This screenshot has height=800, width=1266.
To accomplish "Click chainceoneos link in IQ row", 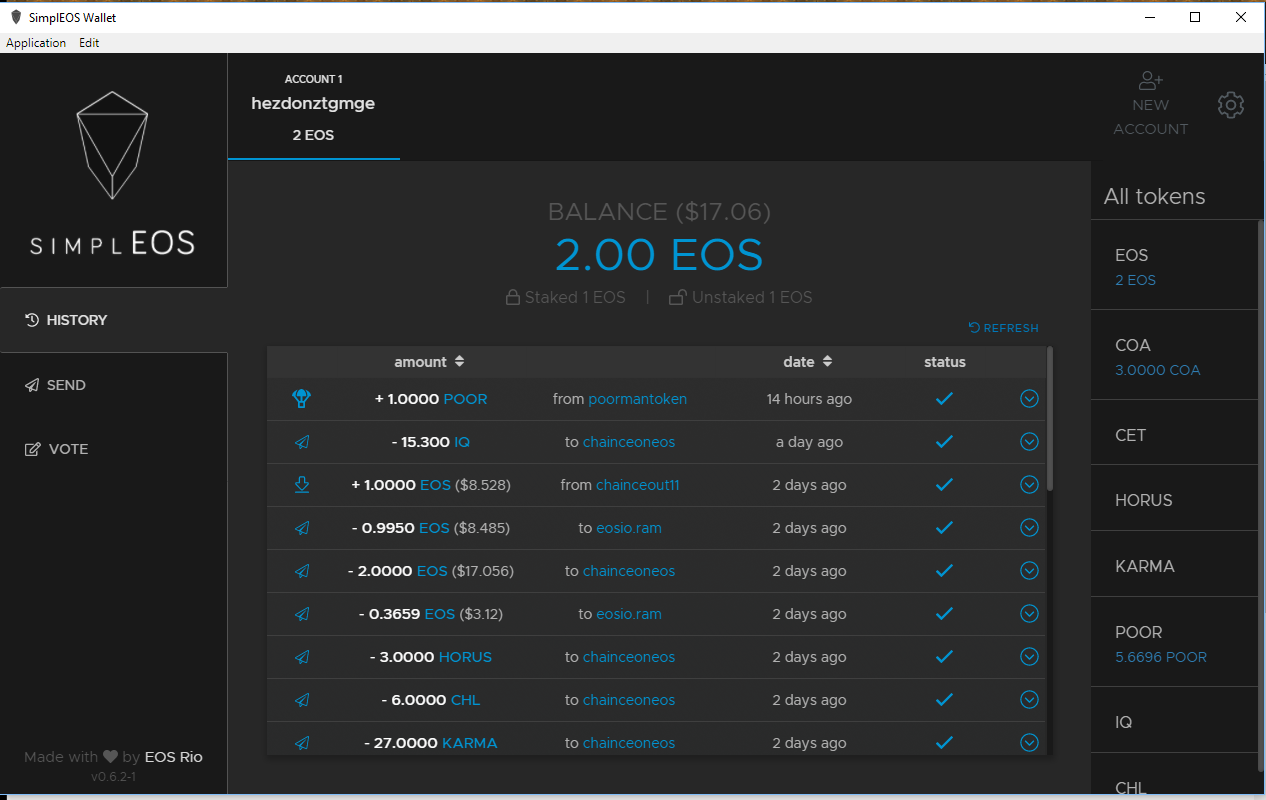I will [629, 442].
